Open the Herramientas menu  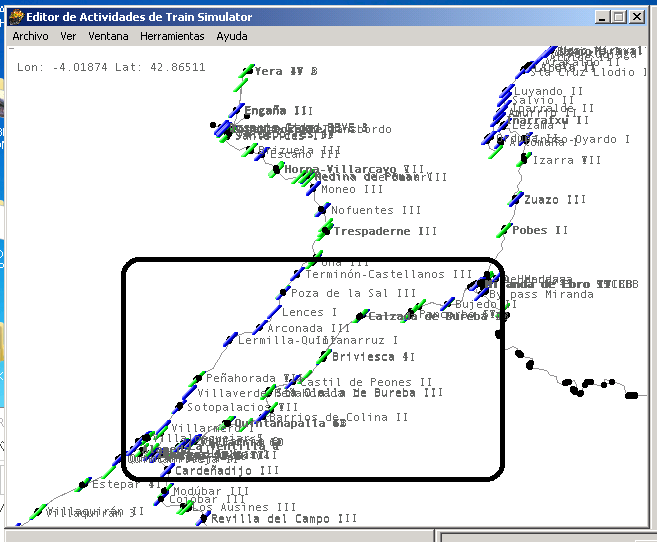[x=172, y=36]
